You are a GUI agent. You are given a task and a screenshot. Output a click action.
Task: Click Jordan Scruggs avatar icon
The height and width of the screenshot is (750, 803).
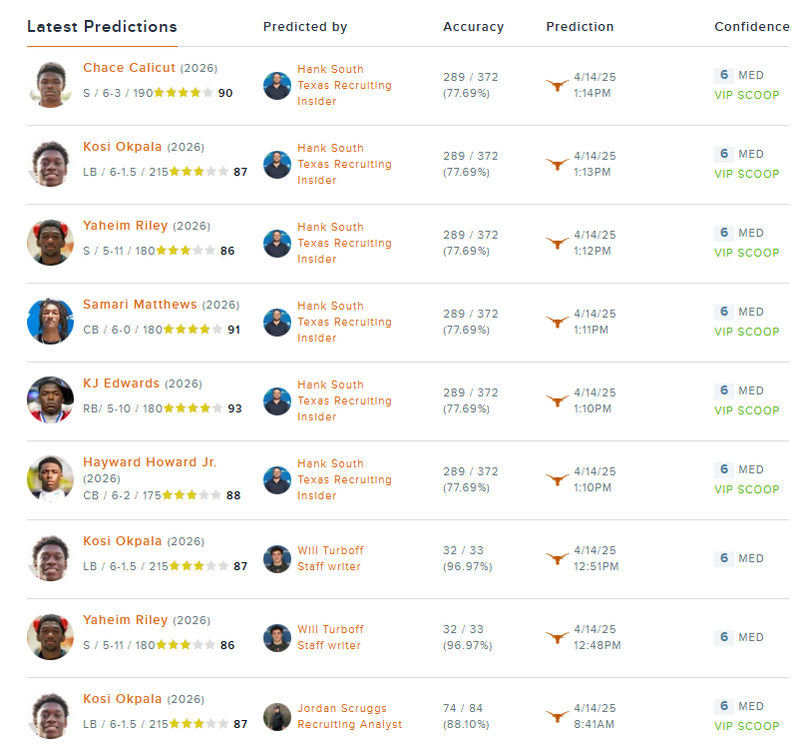point(277,716)
